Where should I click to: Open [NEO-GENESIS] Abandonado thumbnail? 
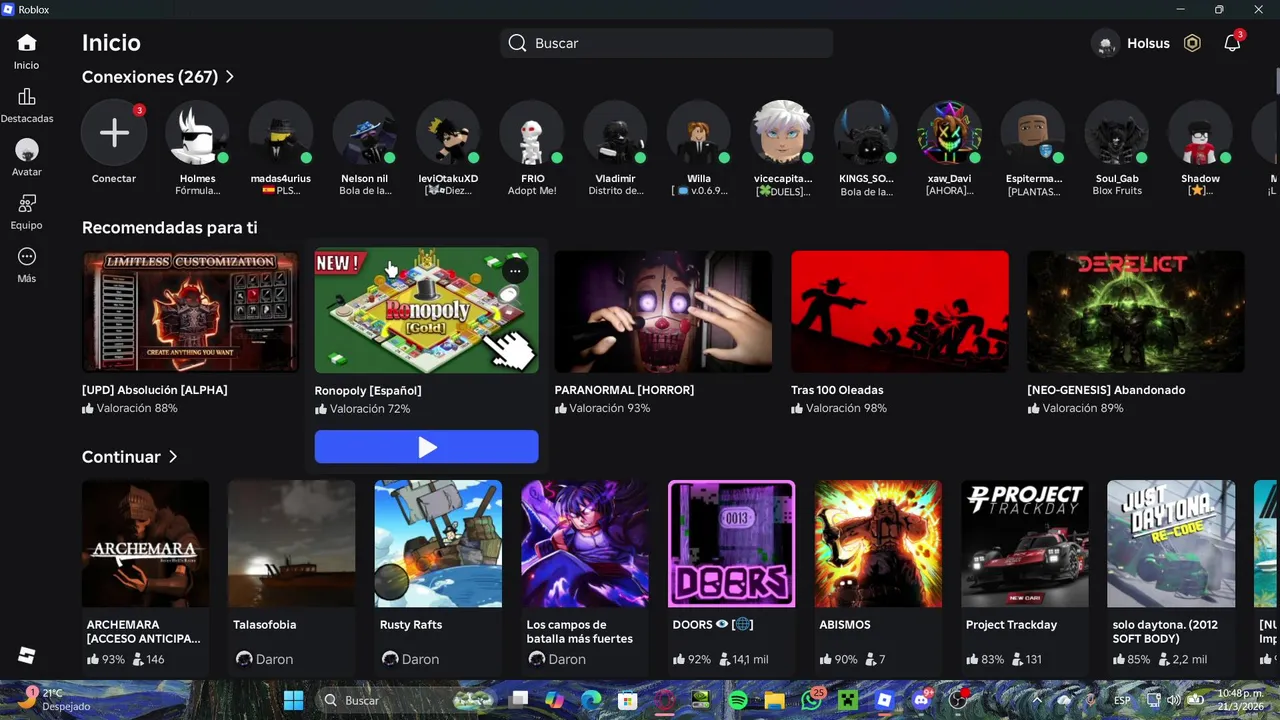pyautogui.click(x=1136, y=311)
